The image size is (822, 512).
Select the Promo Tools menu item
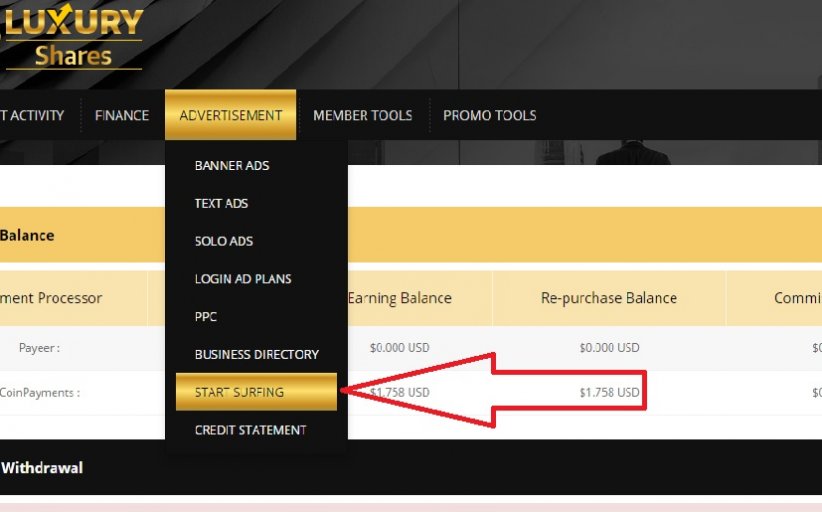pos(489,116)
